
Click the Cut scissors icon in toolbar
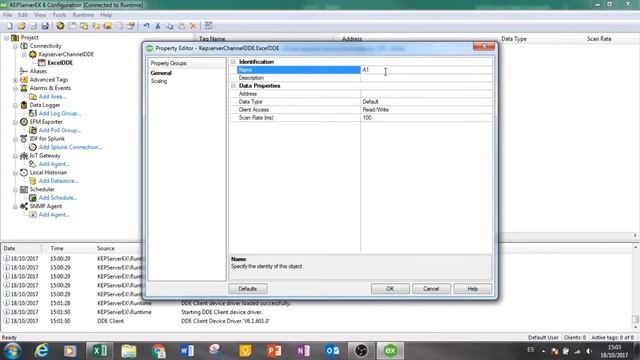point(158,26)
